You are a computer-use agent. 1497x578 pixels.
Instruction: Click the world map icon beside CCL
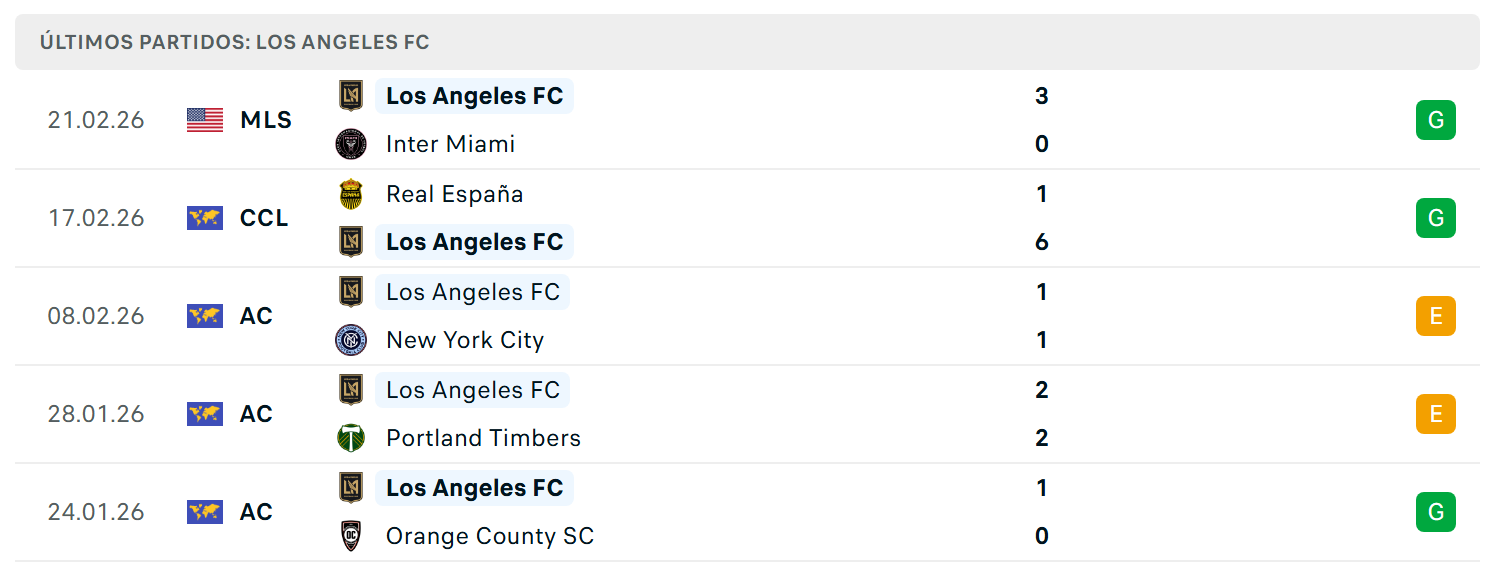(x=205, y=218)
